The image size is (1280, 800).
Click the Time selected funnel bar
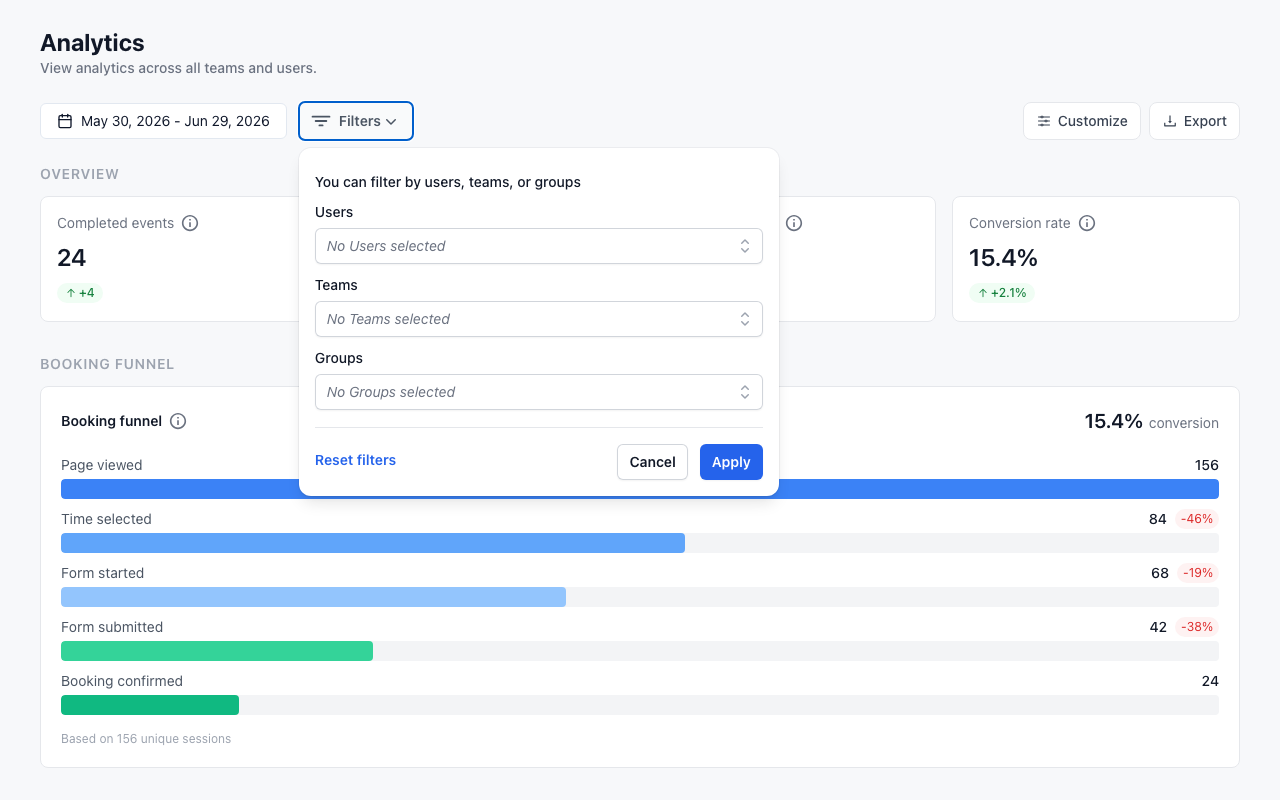click(x=373, y=543)
